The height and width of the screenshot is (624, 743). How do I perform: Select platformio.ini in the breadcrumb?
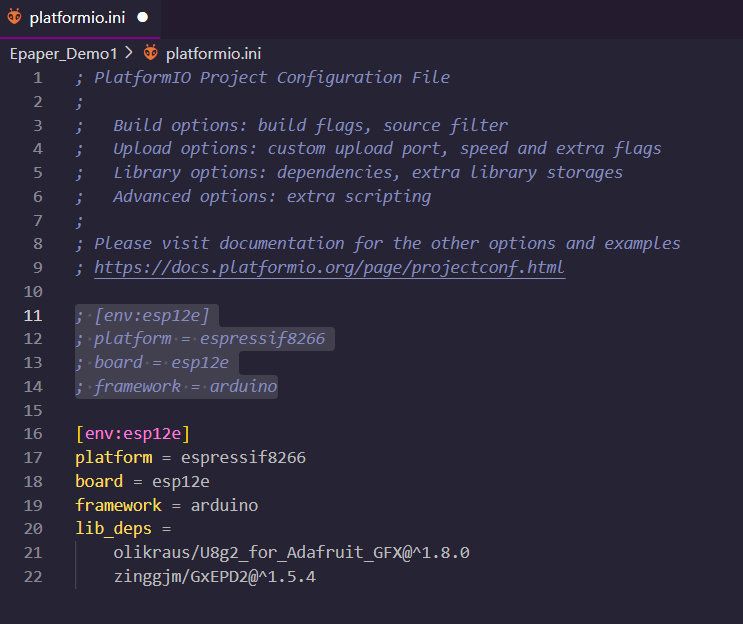(x=213, y=54)
